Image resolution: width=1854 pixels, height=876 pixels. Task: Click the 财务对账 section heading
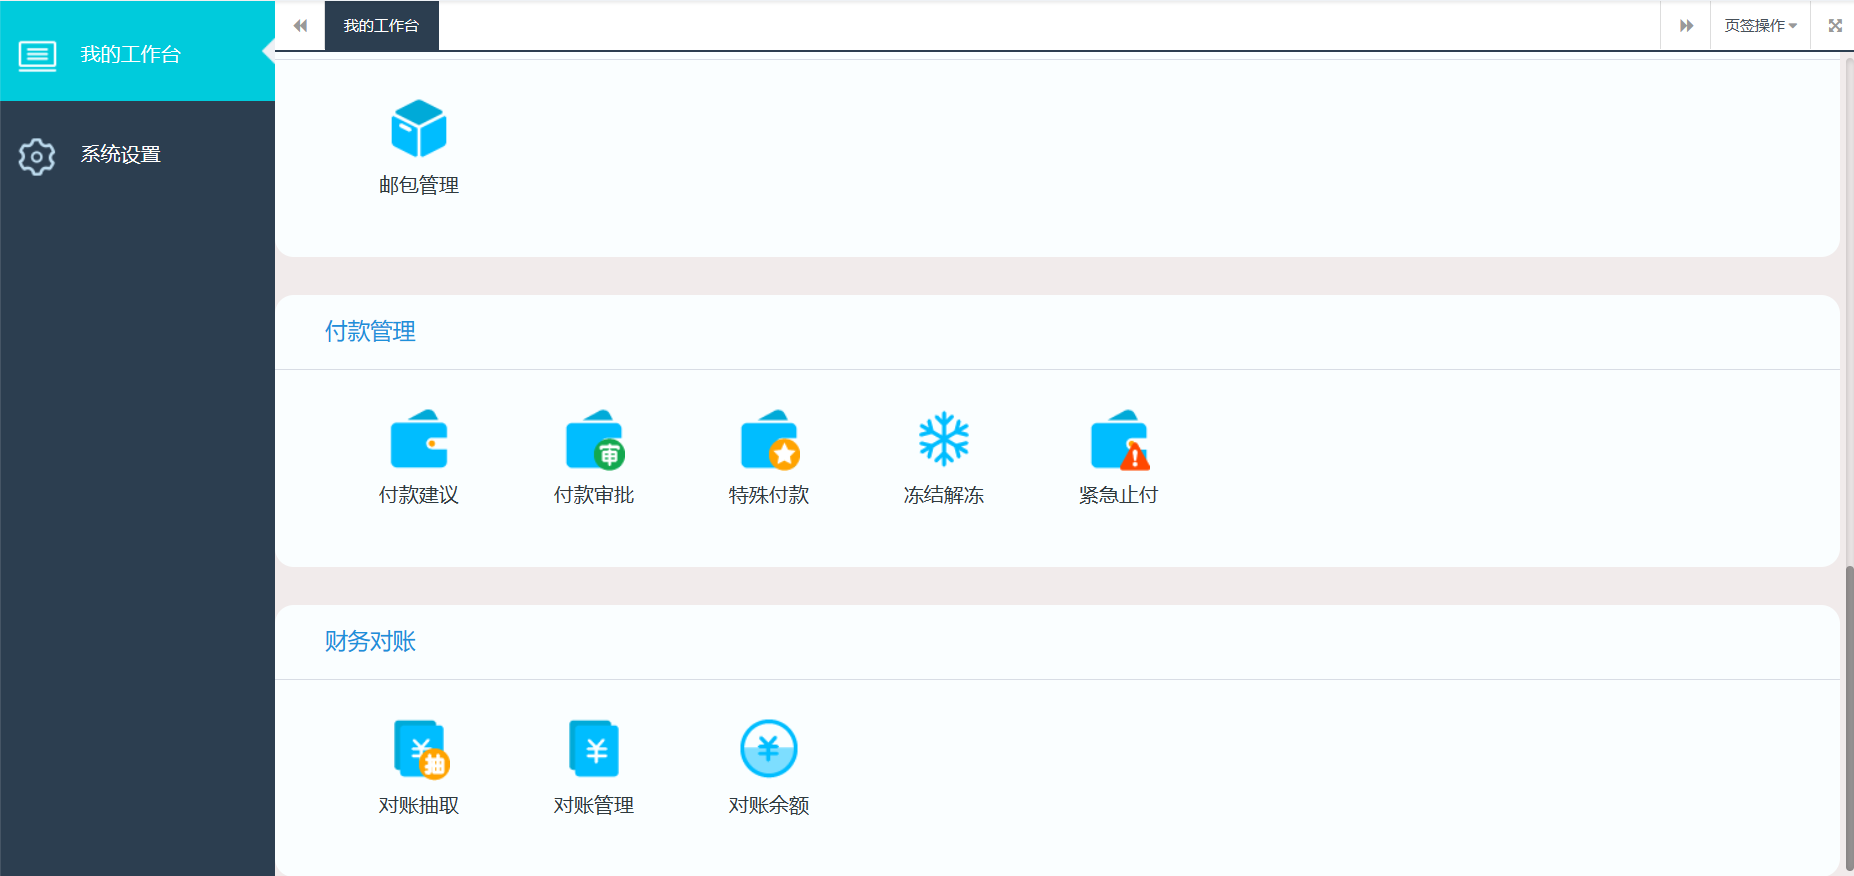(370, 642)
